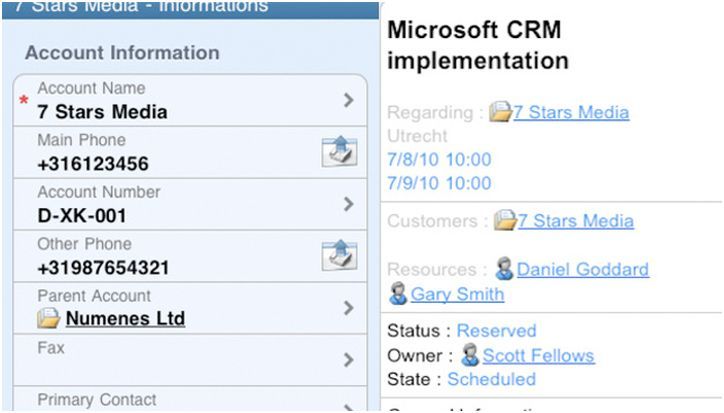Expand the Parent Account row chevron
The width and height of the screenshot is (724, 413).
pyautogui.click(x=348, y=308)
